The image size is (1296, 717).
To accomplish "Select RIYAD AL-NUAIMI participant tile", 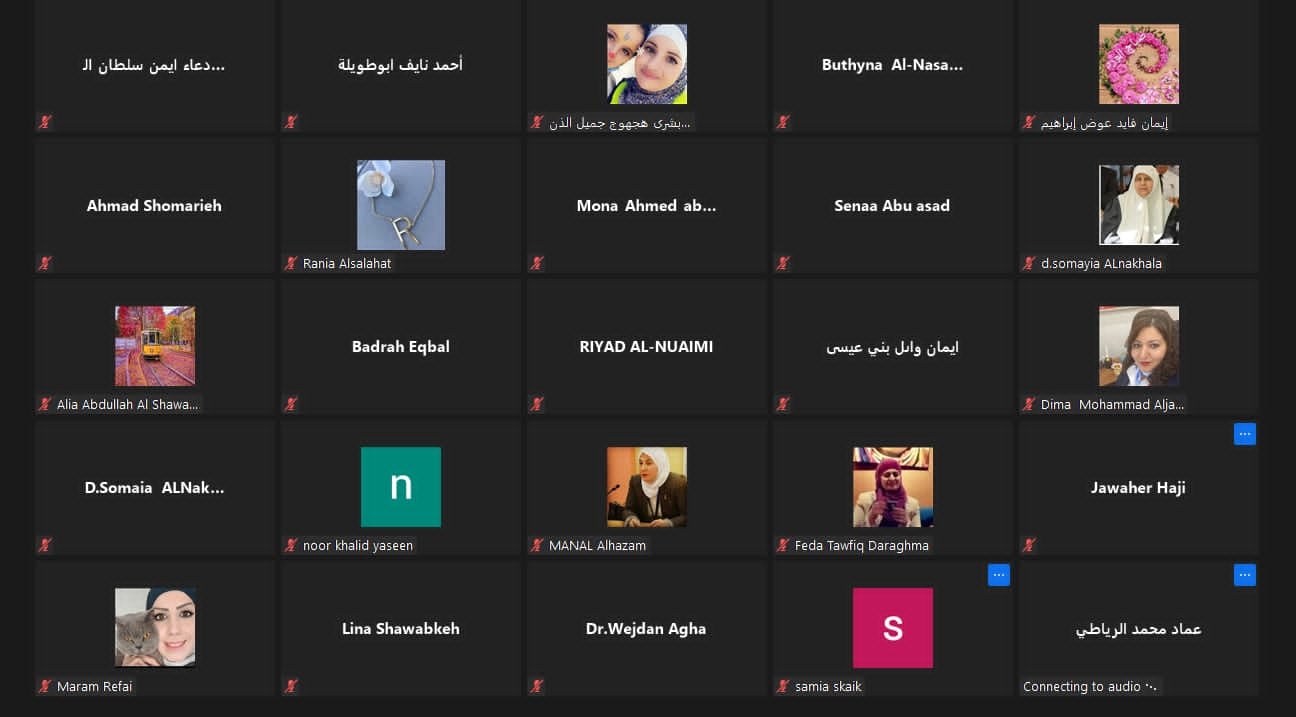I will pos(646,346).
